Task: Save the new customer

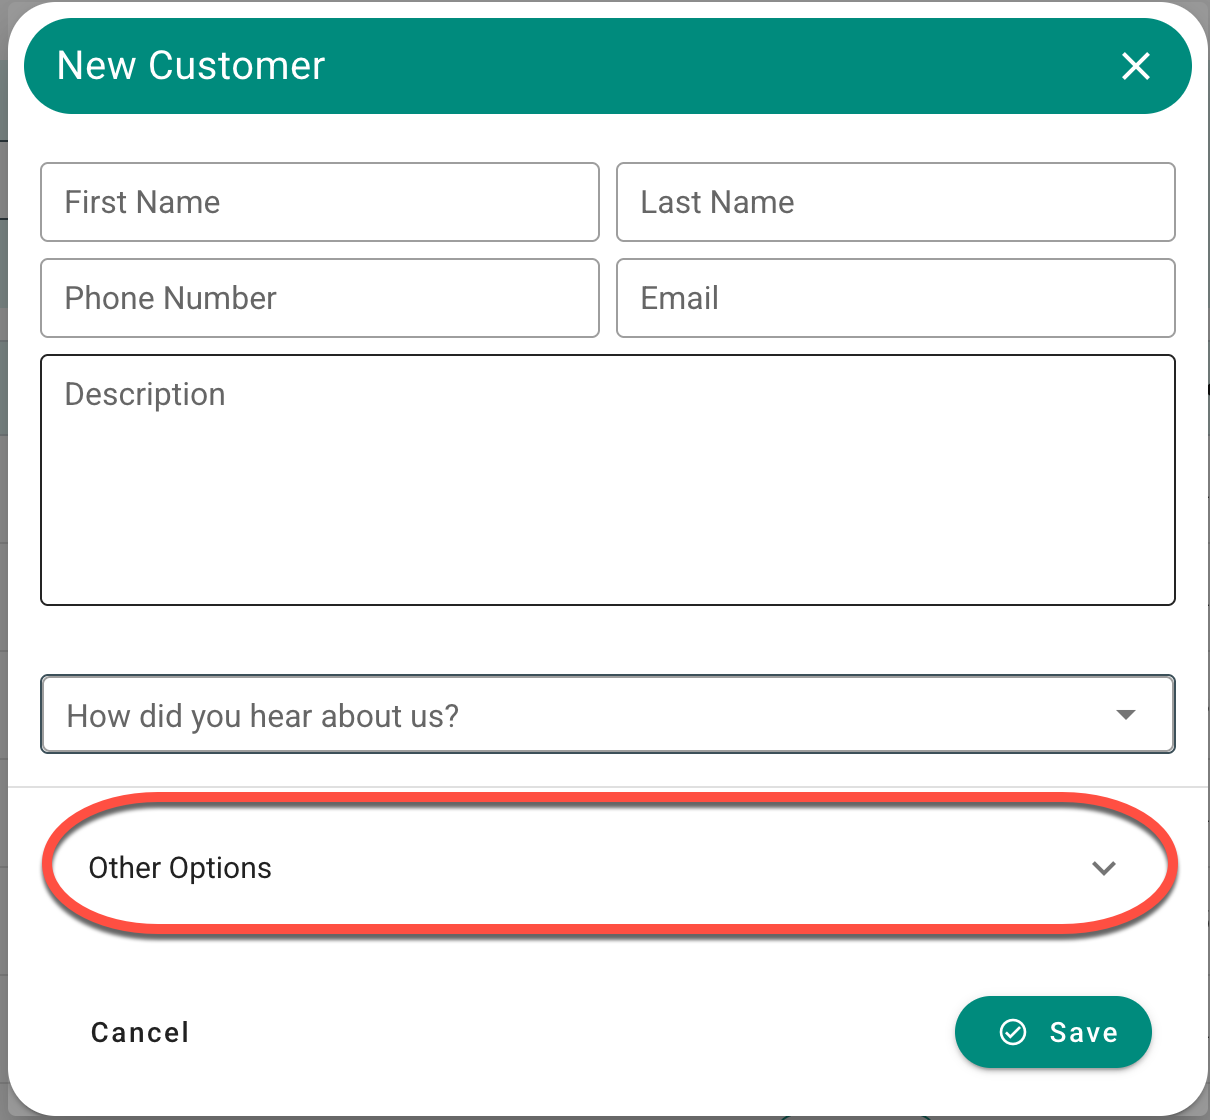Action: click(x=1053, y=1032)
